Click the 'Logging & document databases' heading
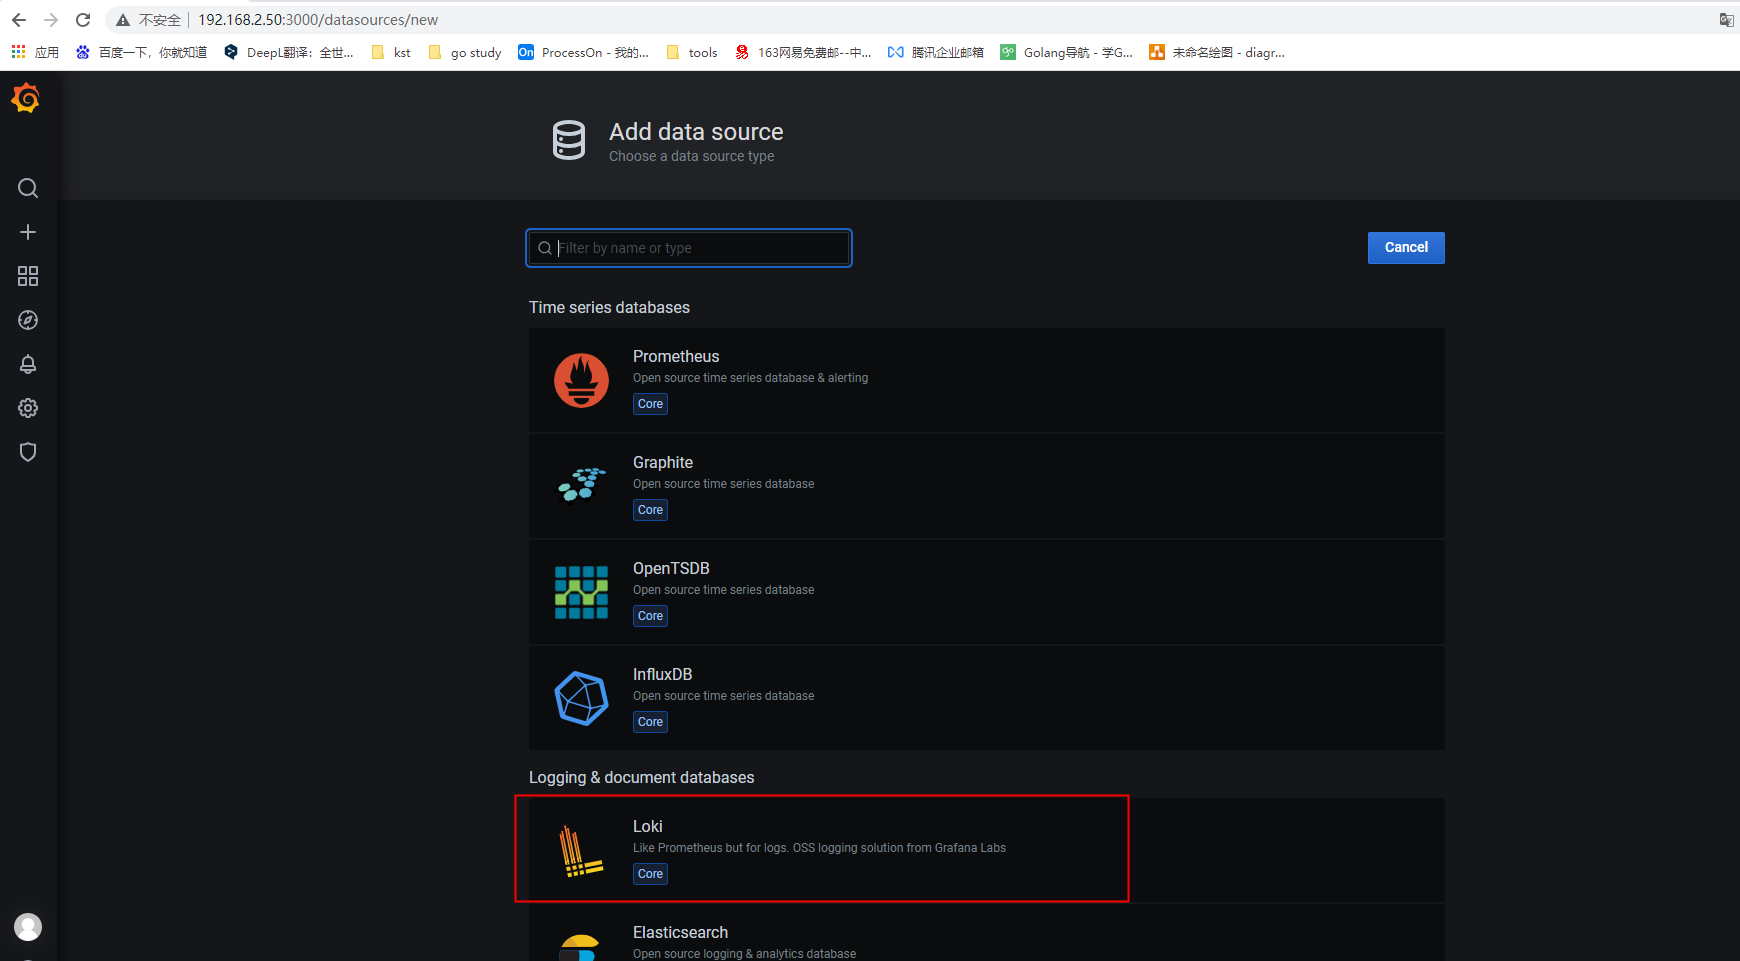The image size is (1740, 961). click(642, 777)
